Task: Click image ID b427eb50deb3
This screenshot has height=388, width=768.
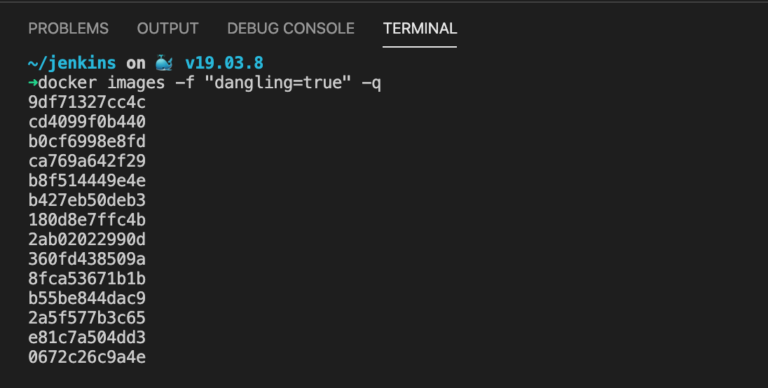Action: click(87, 200)
